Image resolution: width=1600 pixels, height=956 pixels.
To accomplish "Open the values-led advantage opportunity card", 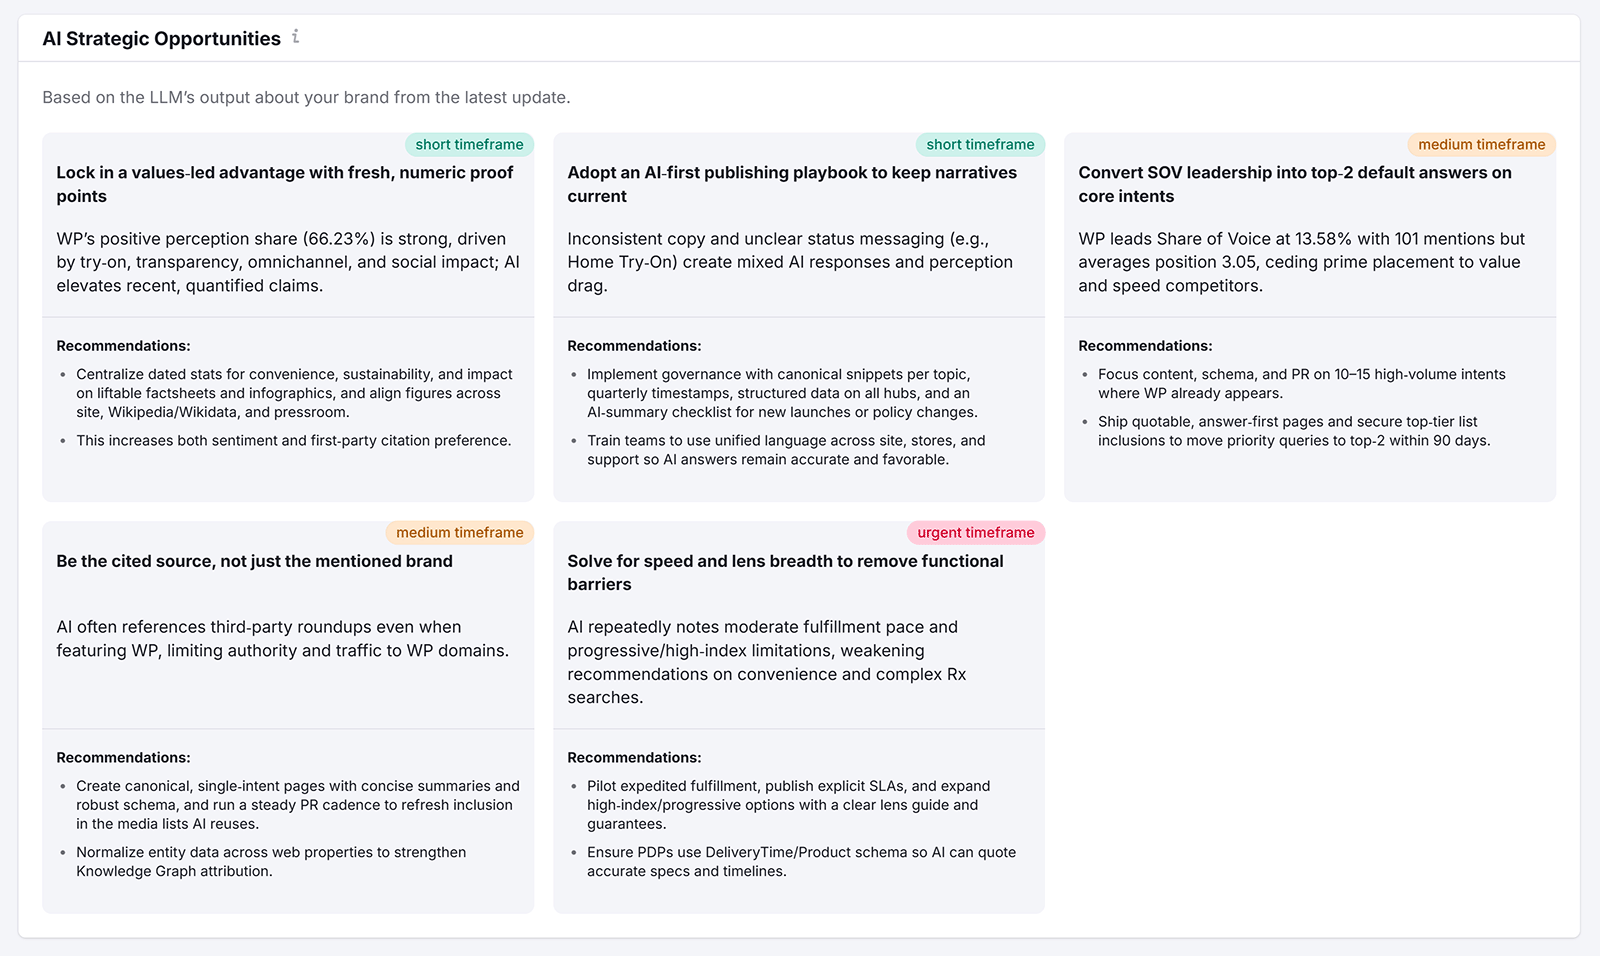I will (x=285, y=184).
